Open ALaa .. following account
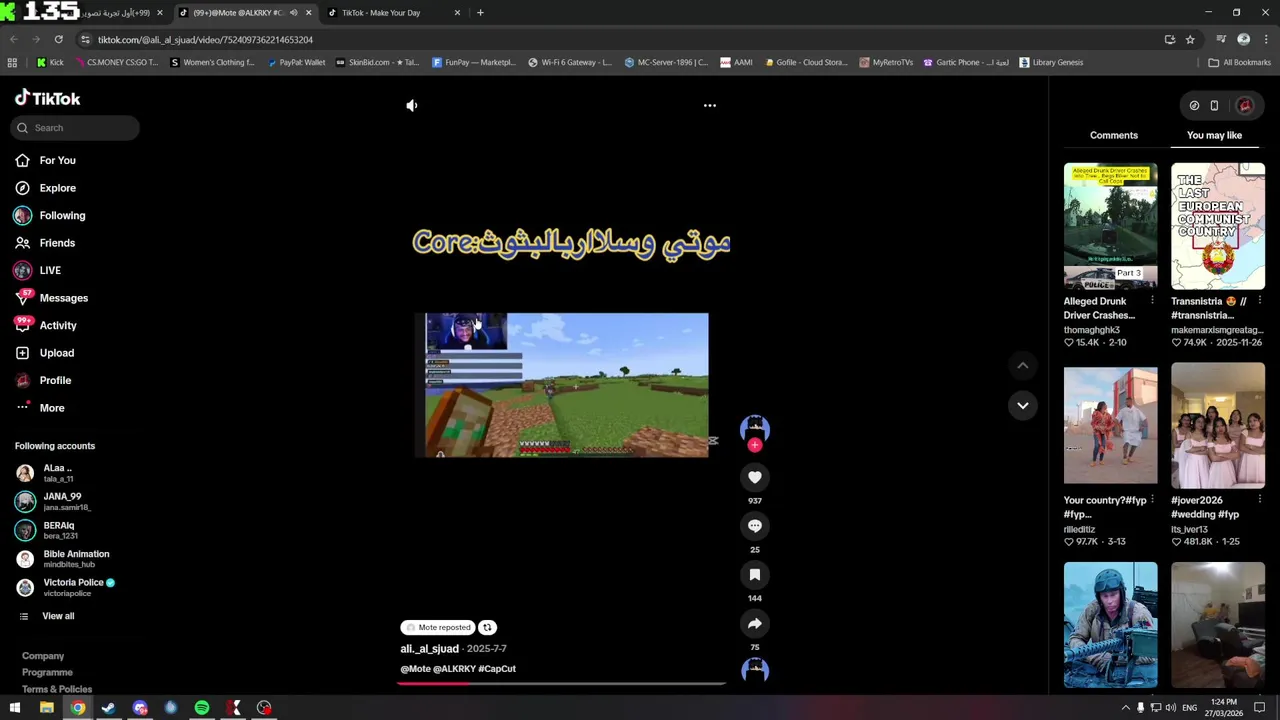Viewport: 1280px width, 720px height. click(x=45, y=473)
